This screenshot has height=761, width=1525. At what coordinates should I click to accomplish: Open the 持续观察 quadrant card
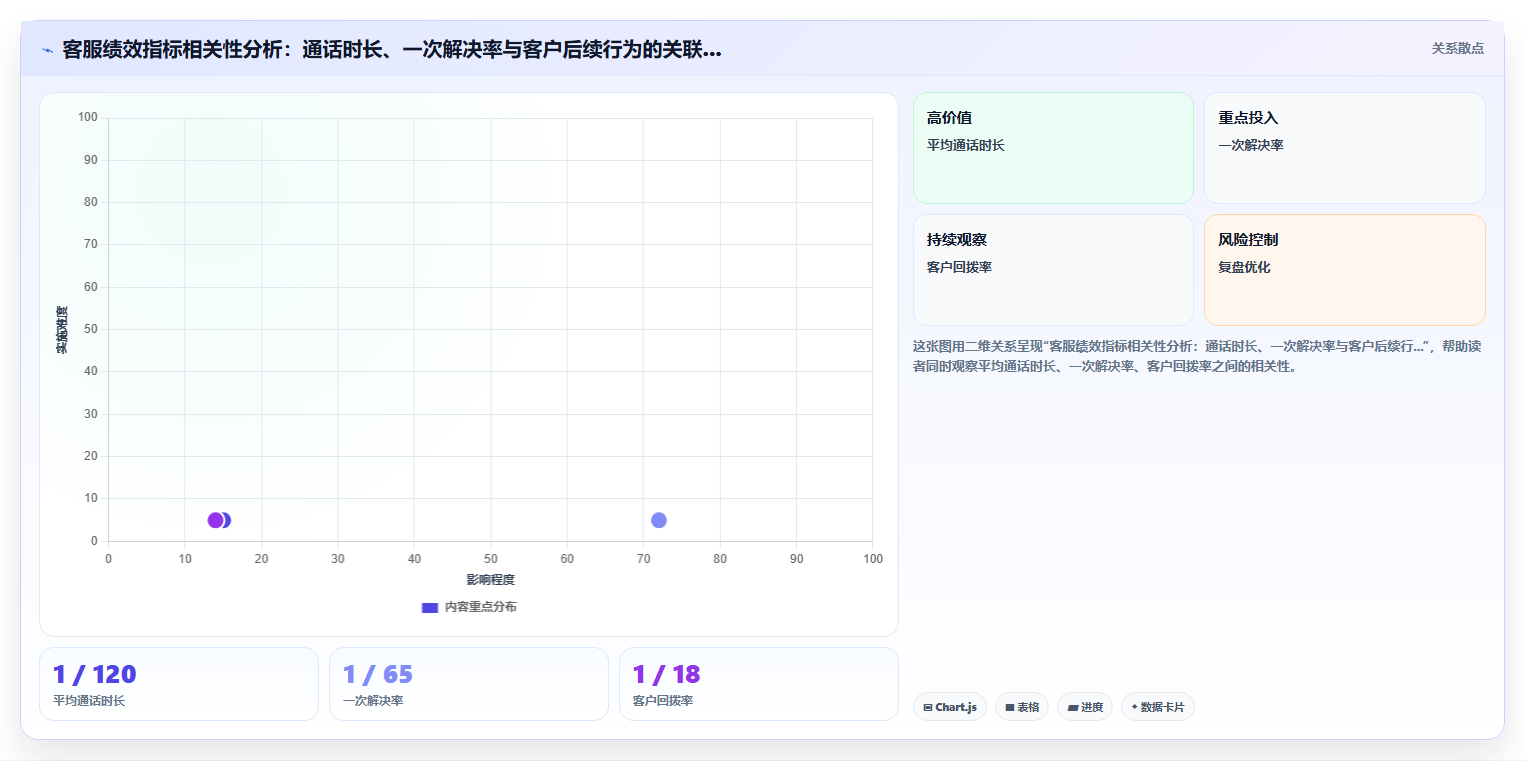tap(1053, 270)
